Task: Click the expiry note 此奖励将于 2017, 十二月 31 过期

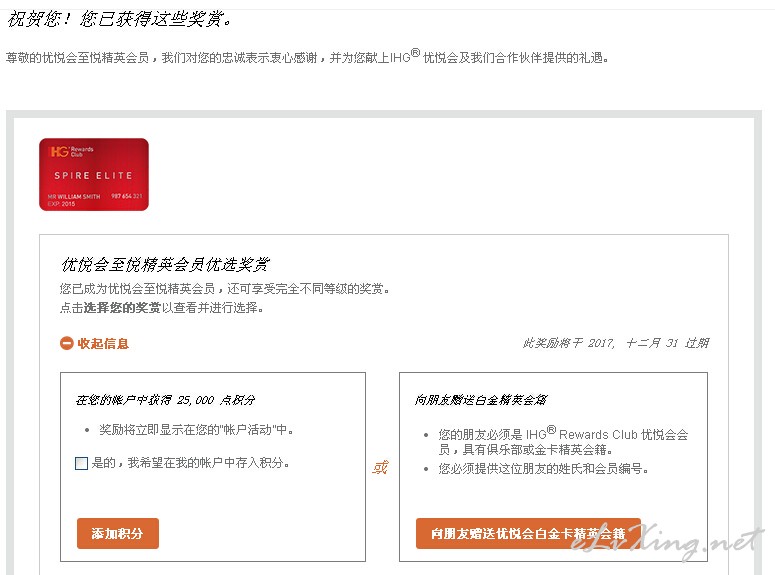Action: (x=616, y=343)
